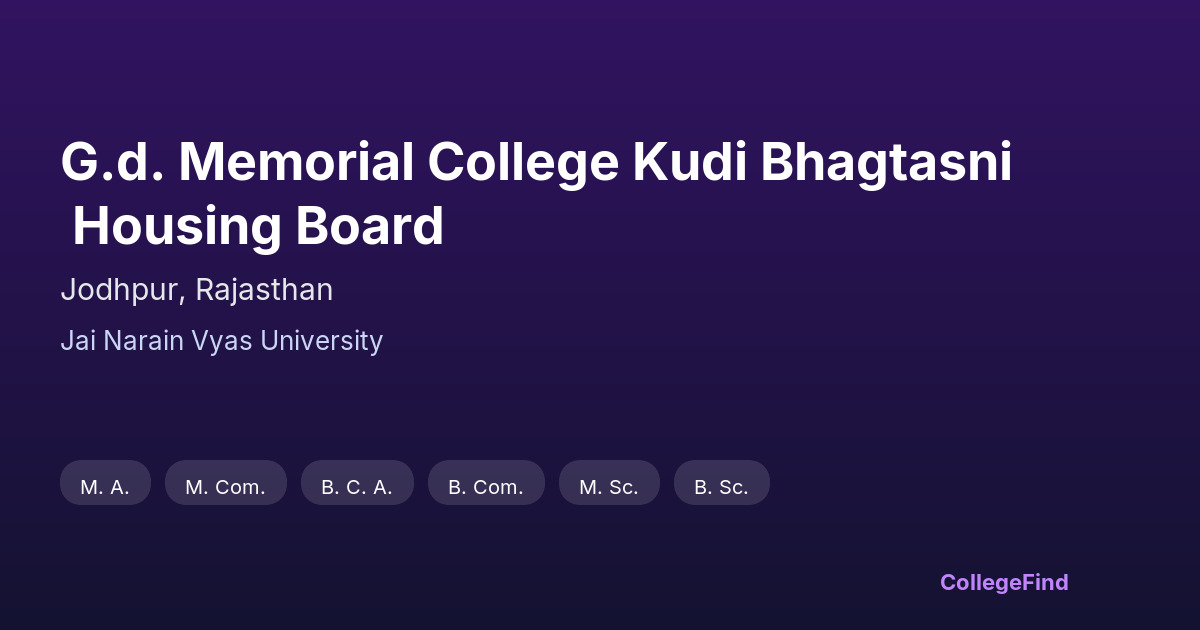Click the word College in the heading
Image resolution: width=1200 pixels, height=630 pixels.
(523, 162)
